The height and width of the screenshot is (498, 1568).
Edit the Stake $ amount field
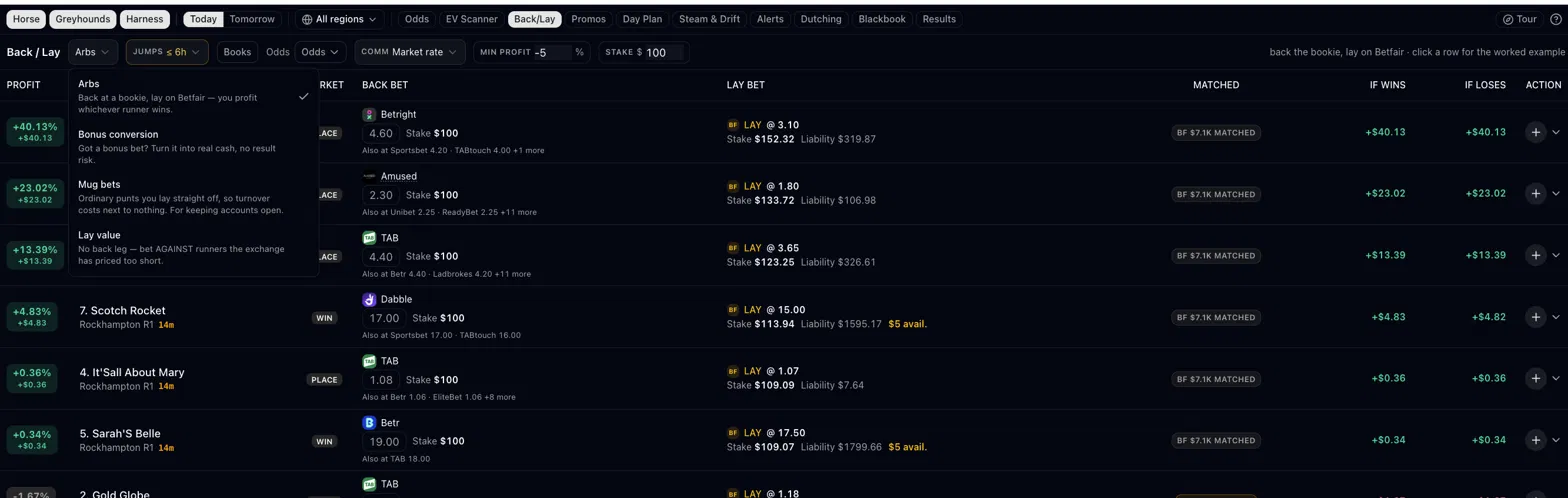tap(663, 52)
